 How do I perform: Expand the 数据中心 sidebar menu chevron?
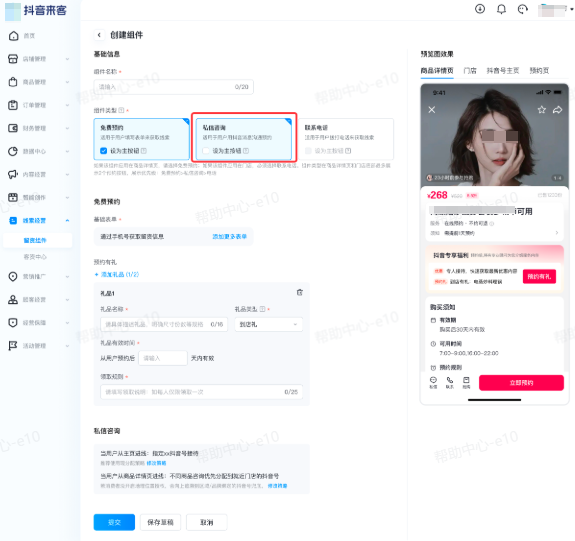[x=67, y=151]
